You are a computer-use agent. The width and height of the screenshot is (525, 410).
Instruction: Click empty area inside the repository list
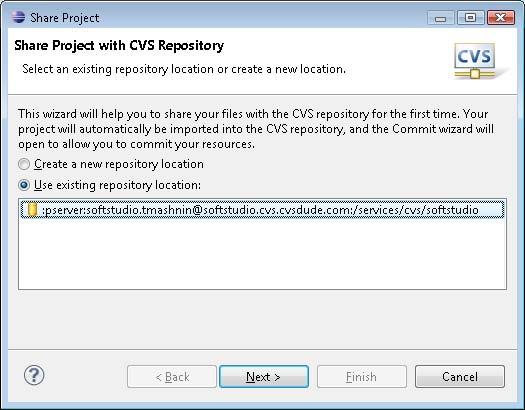(262, 254)
